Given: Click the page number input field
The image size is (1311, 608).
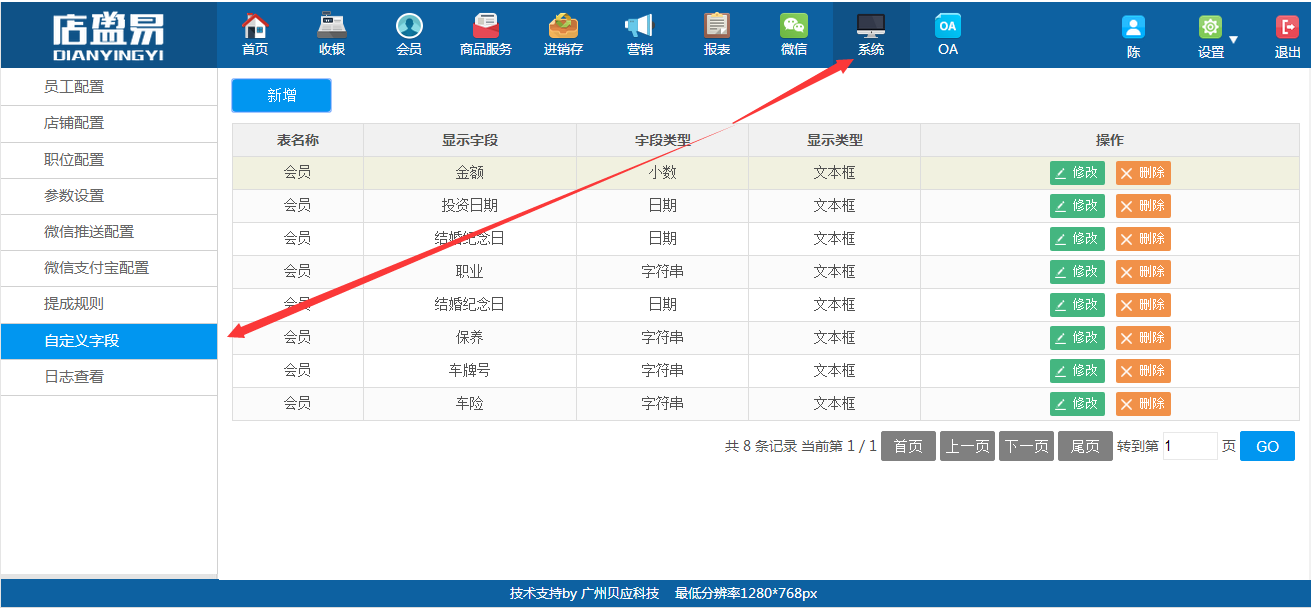Looking at the screenshot, I should pos(1190,446).
